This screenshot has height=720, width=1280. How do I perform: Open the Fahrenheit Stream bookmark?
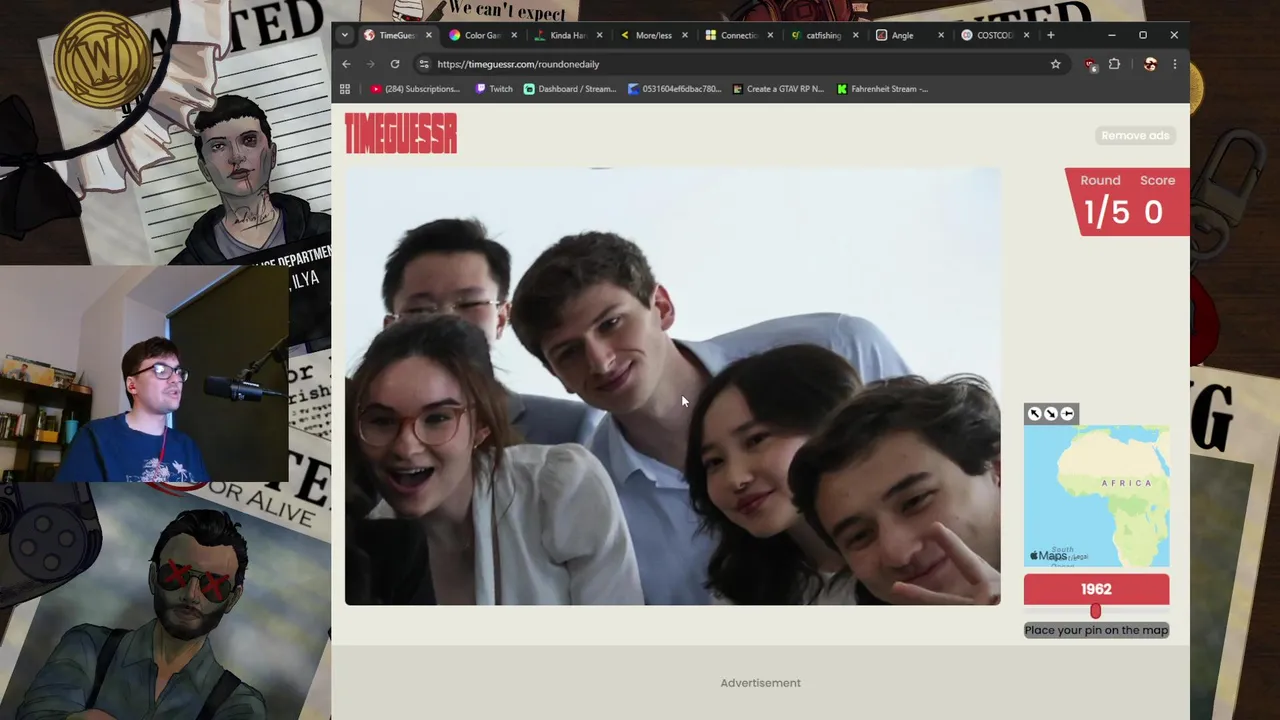882,89
